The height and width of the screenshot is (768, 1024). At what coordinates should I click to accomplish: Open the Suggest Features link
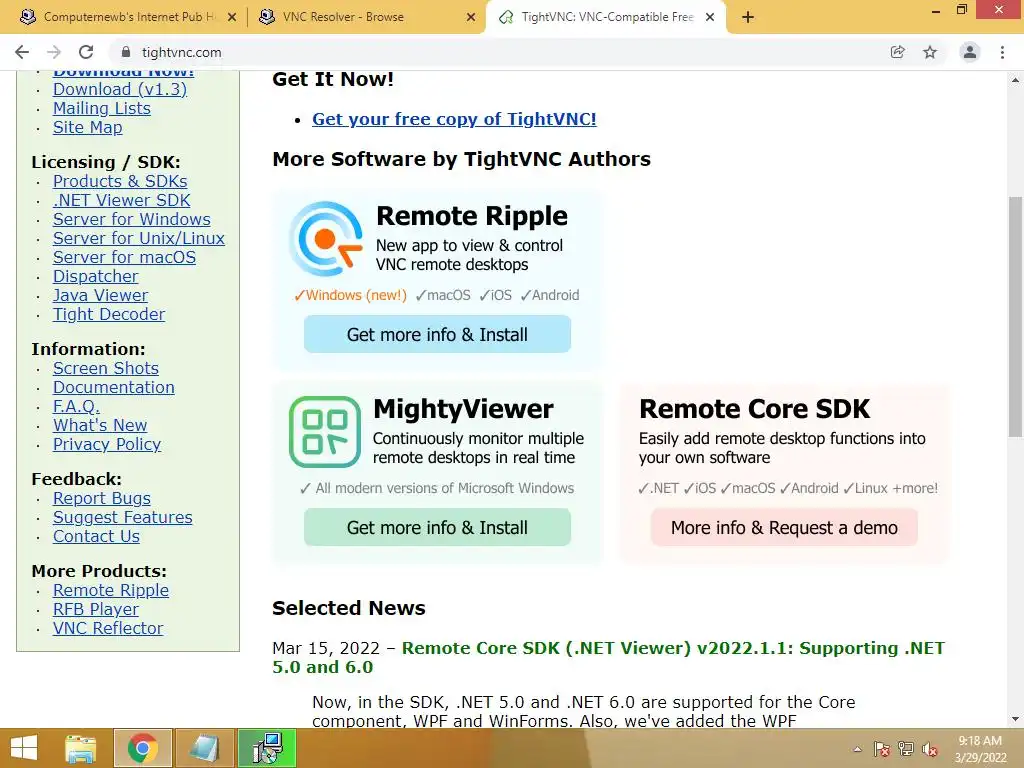click(123, 517)
